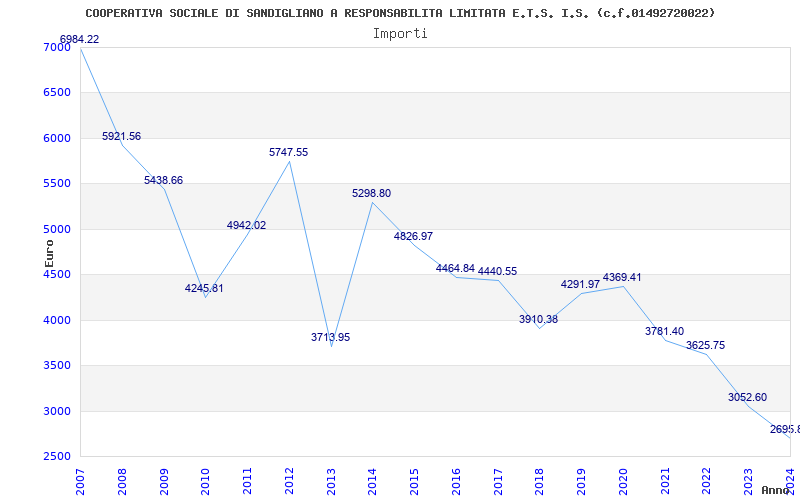This screenshot has height=500, width=800.
Task: Click the 2021 x-axis year label
Action: [665, 482]
